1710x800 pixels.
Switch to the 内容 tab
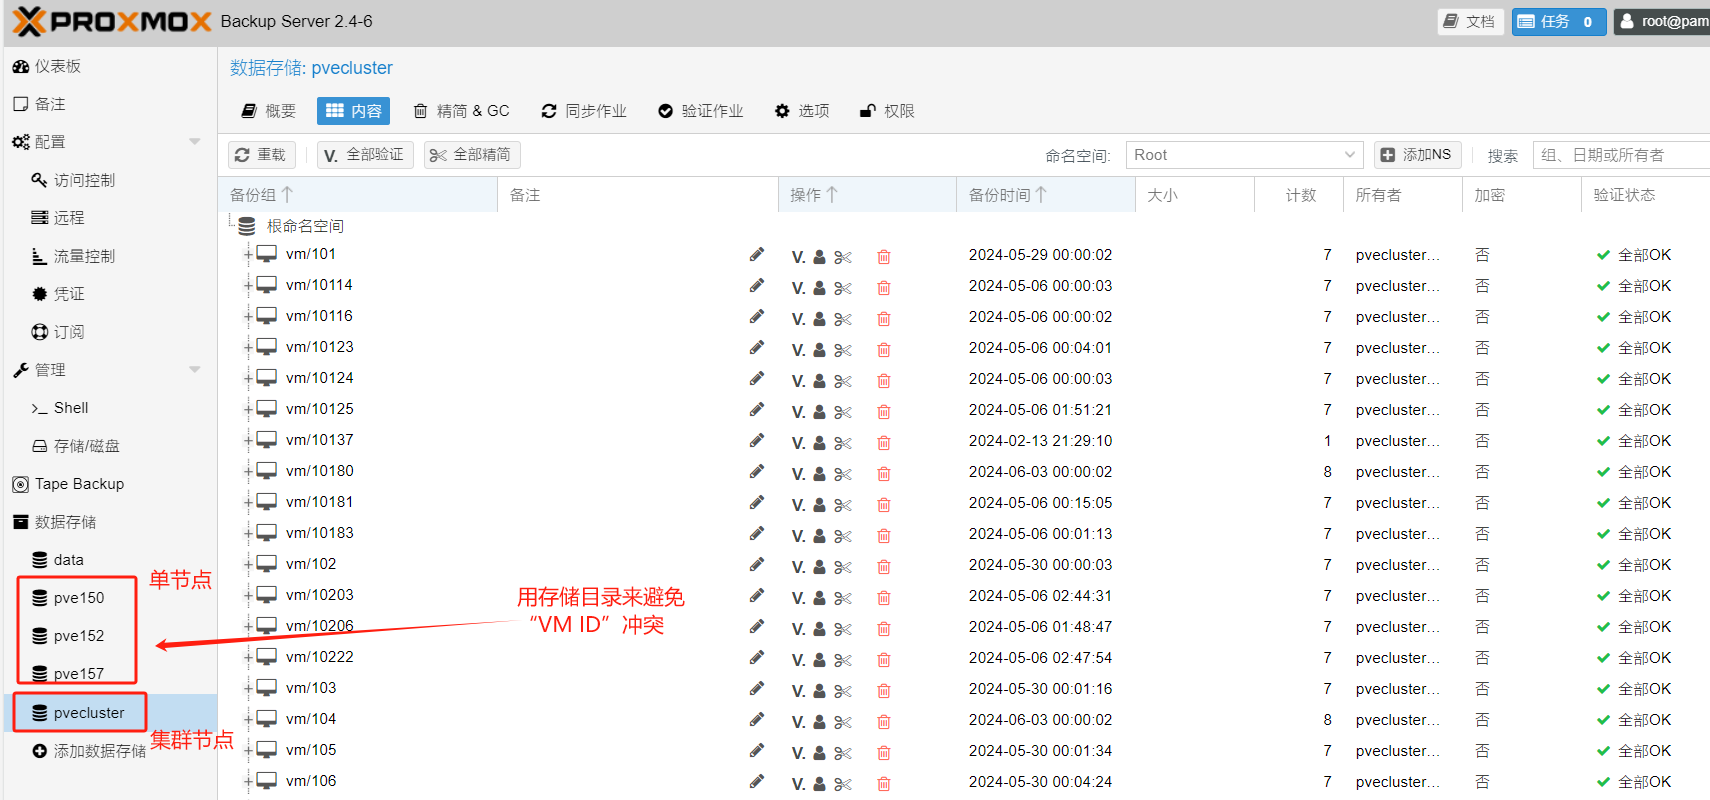coord(353,111)
